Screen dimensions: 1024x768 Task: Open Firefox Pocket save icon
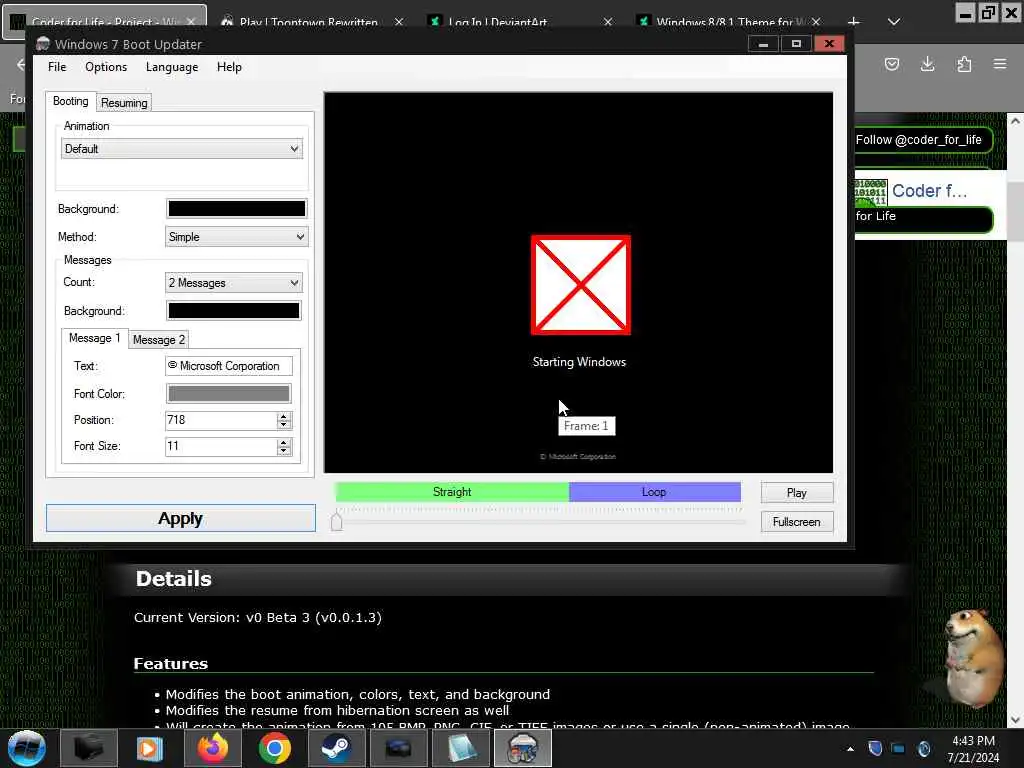(891, 64)
